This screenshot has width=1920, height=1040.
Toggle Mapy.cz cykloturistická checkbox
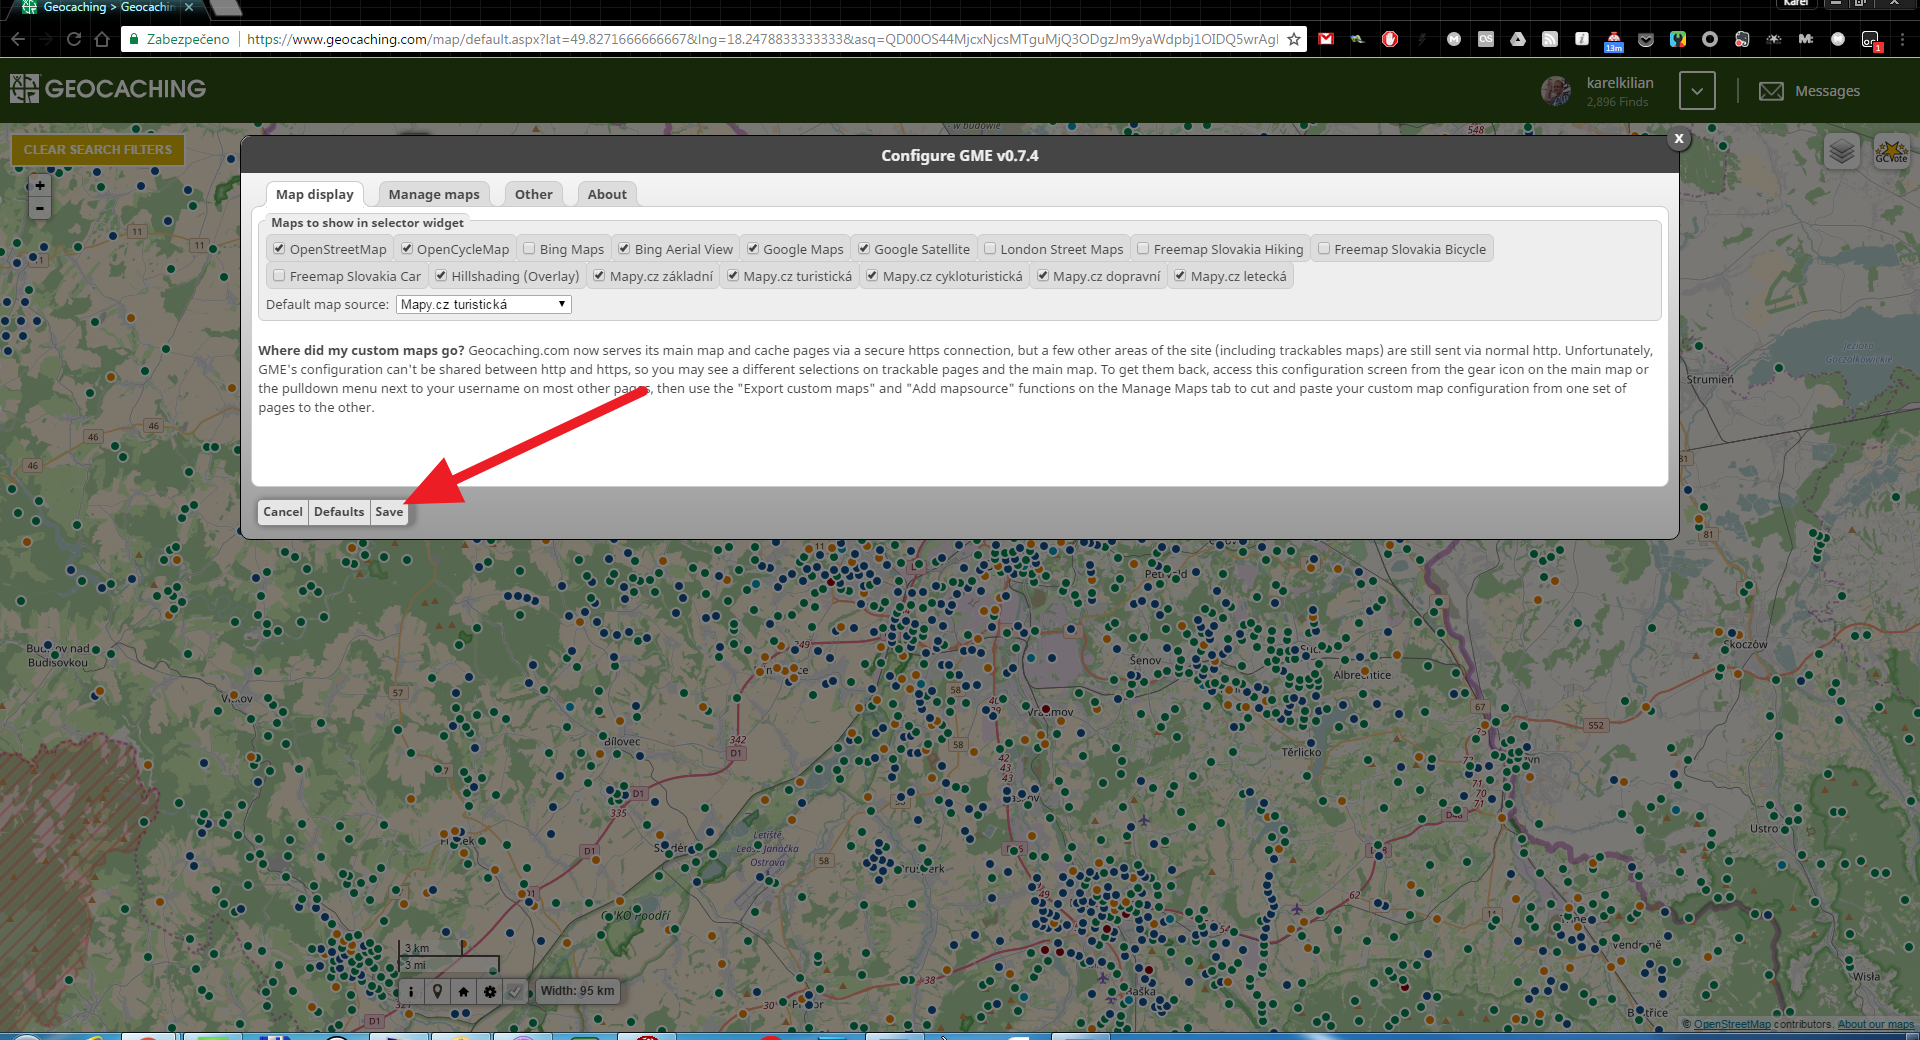coord(872,276)
